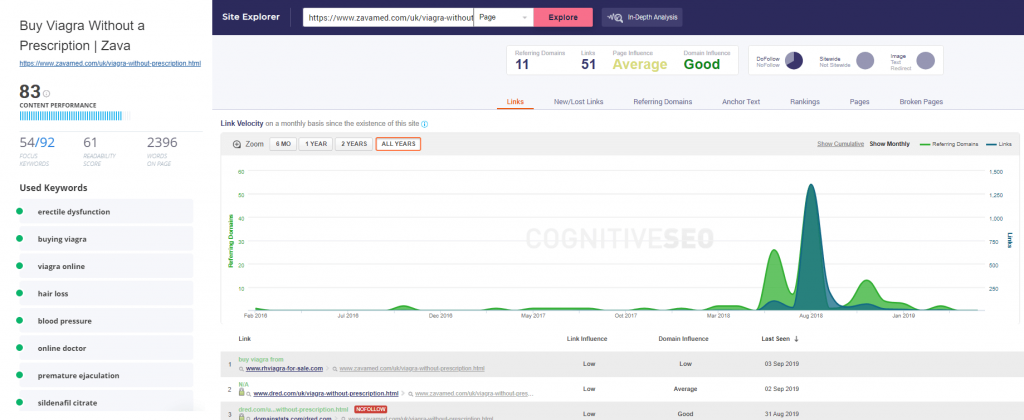Open the Pages tab
Screen dimensions: 1024x420
pyautogui.click(x=859, y=102)
